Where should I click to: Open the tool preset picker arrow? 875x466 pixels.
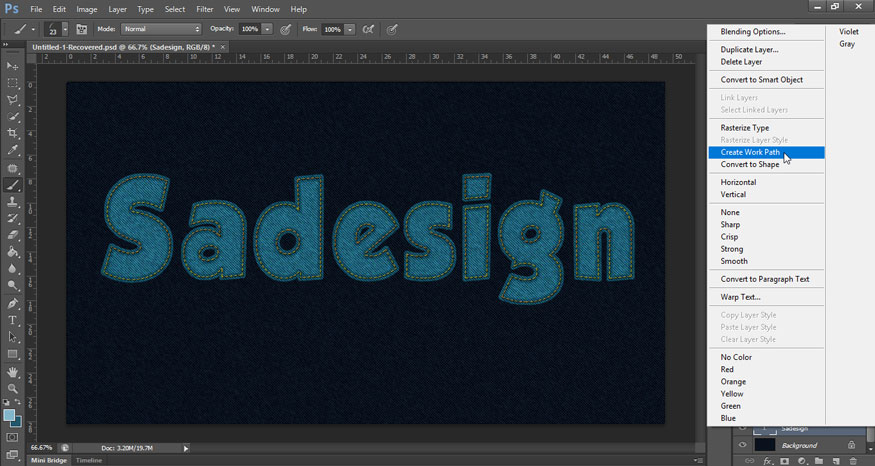pyautogui.click(x=33, y=30)
